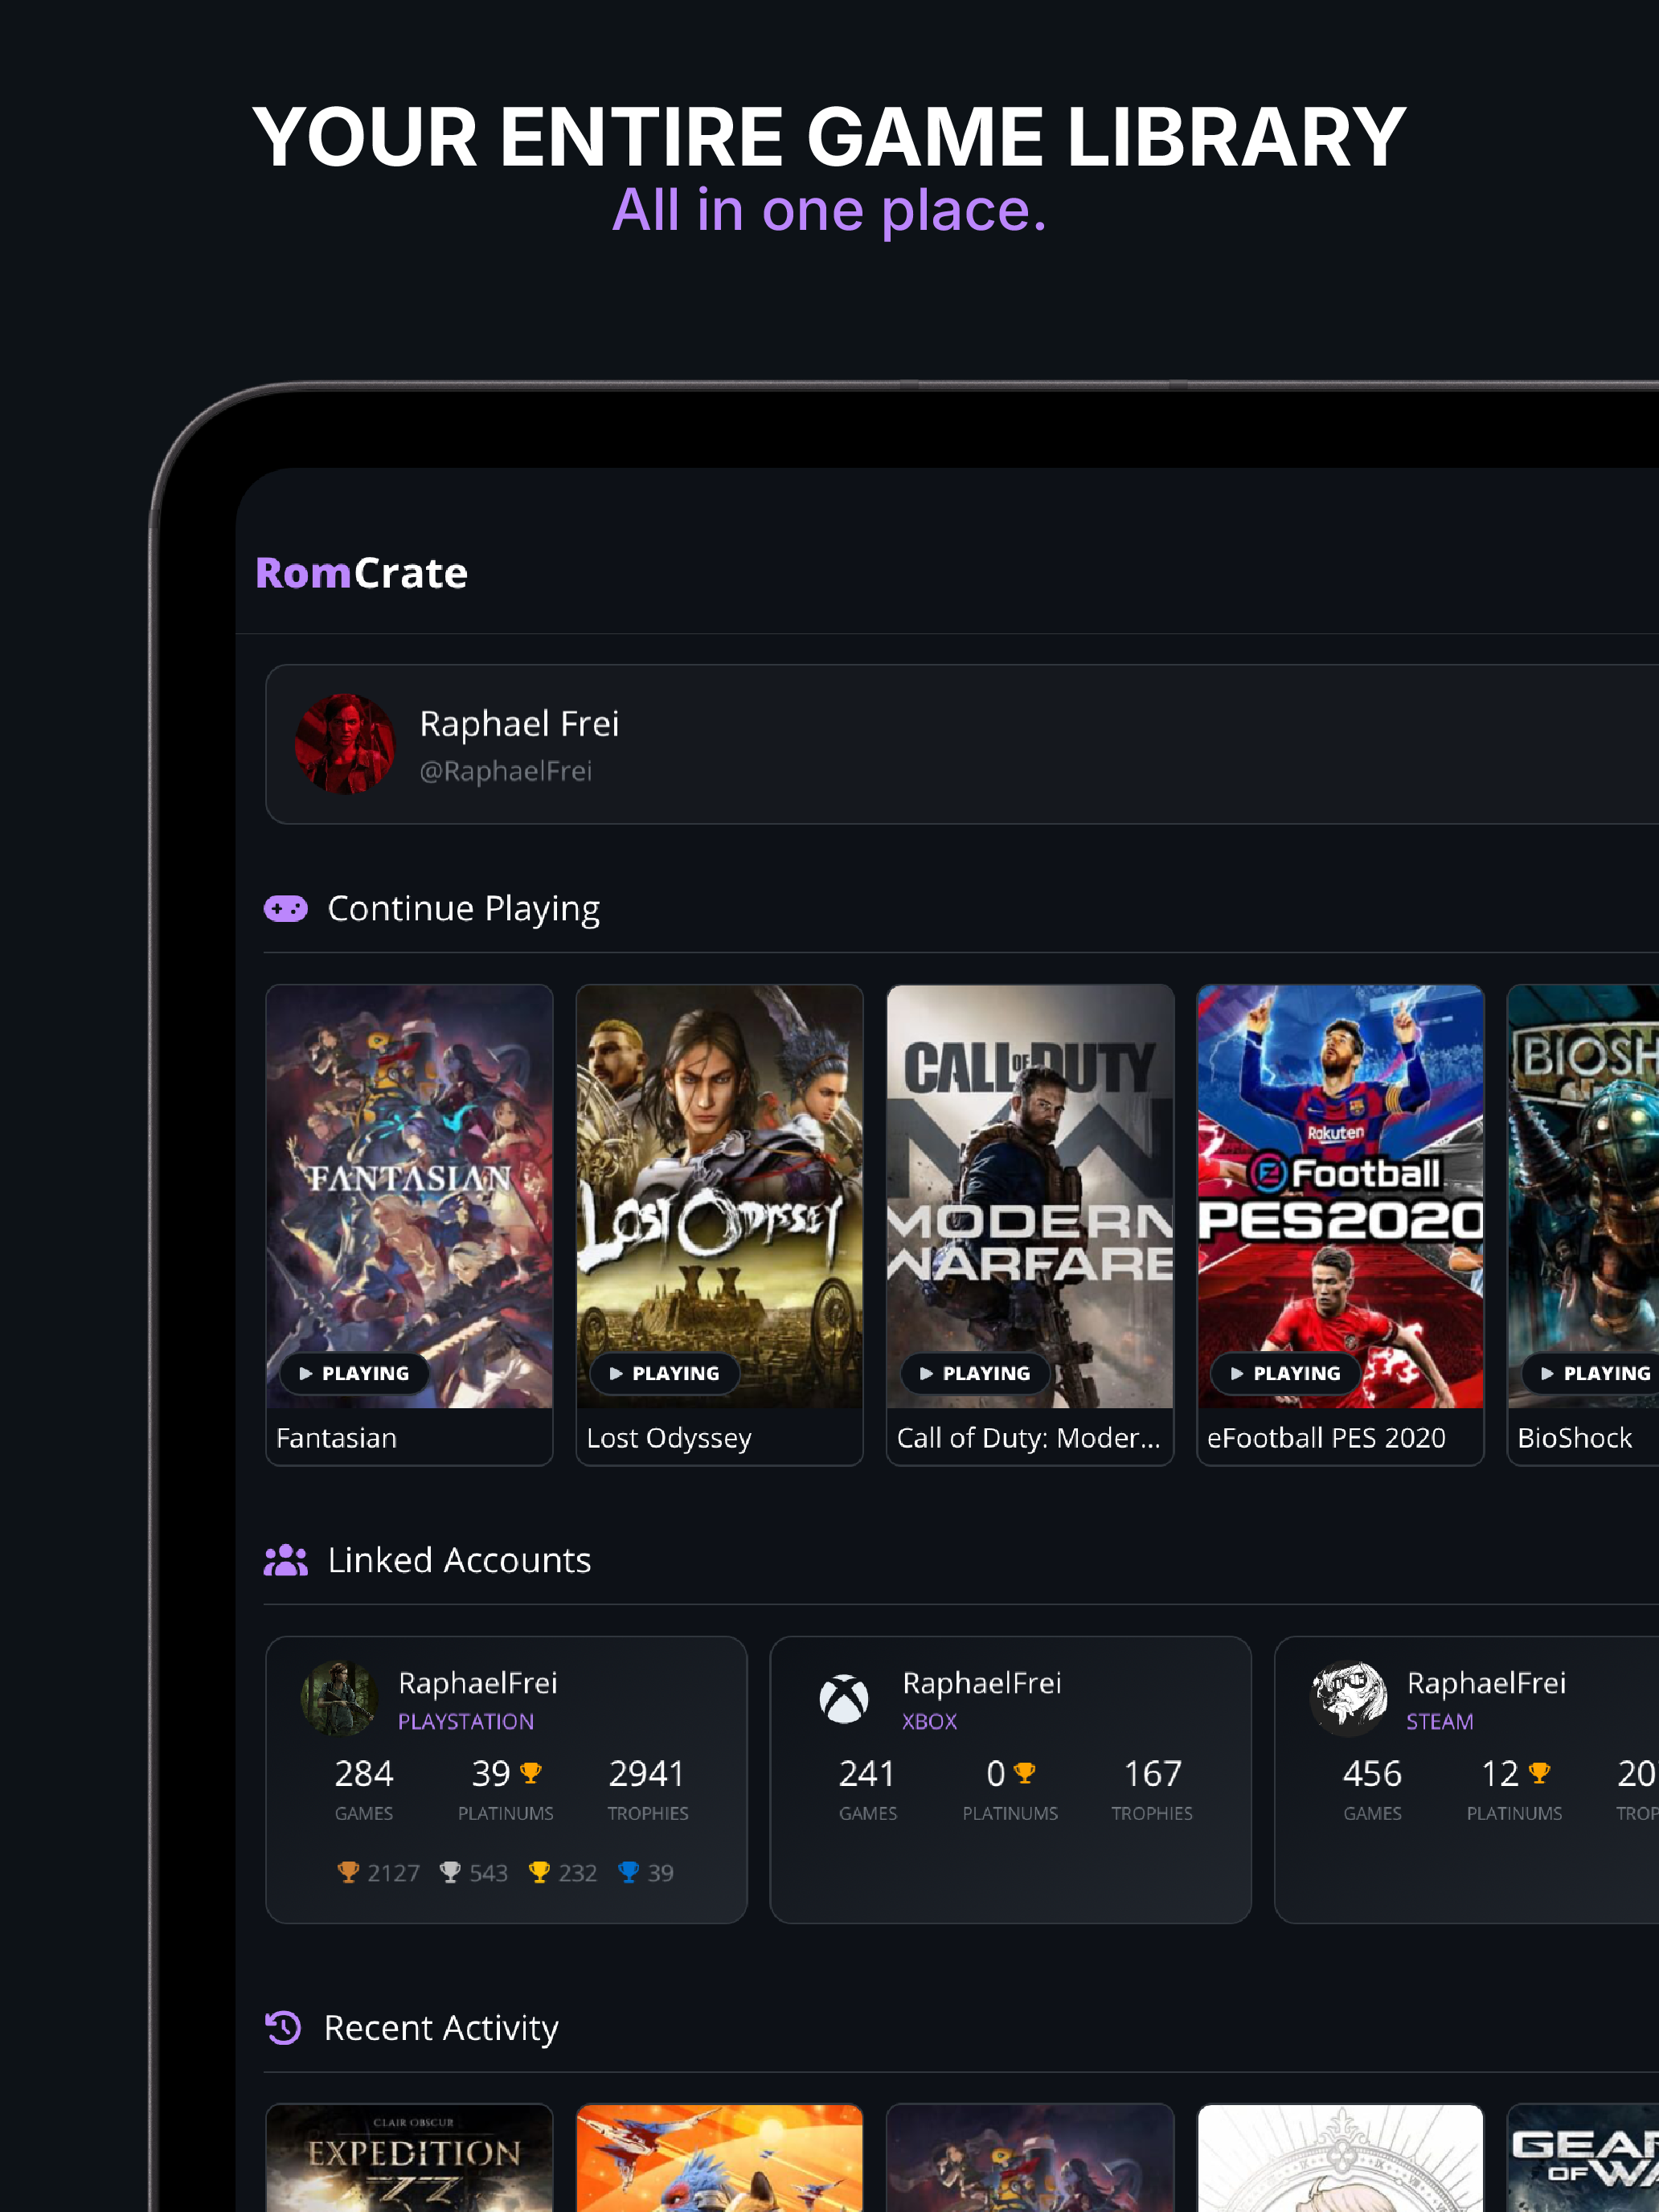Click the RomCrate logo

(361, 573)
